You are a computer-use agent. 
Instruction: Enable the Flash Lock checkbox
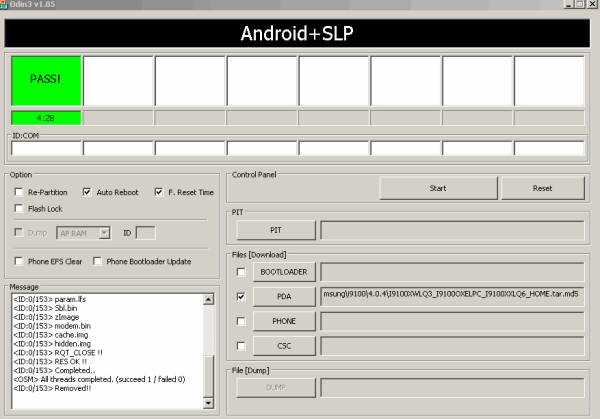18,208
